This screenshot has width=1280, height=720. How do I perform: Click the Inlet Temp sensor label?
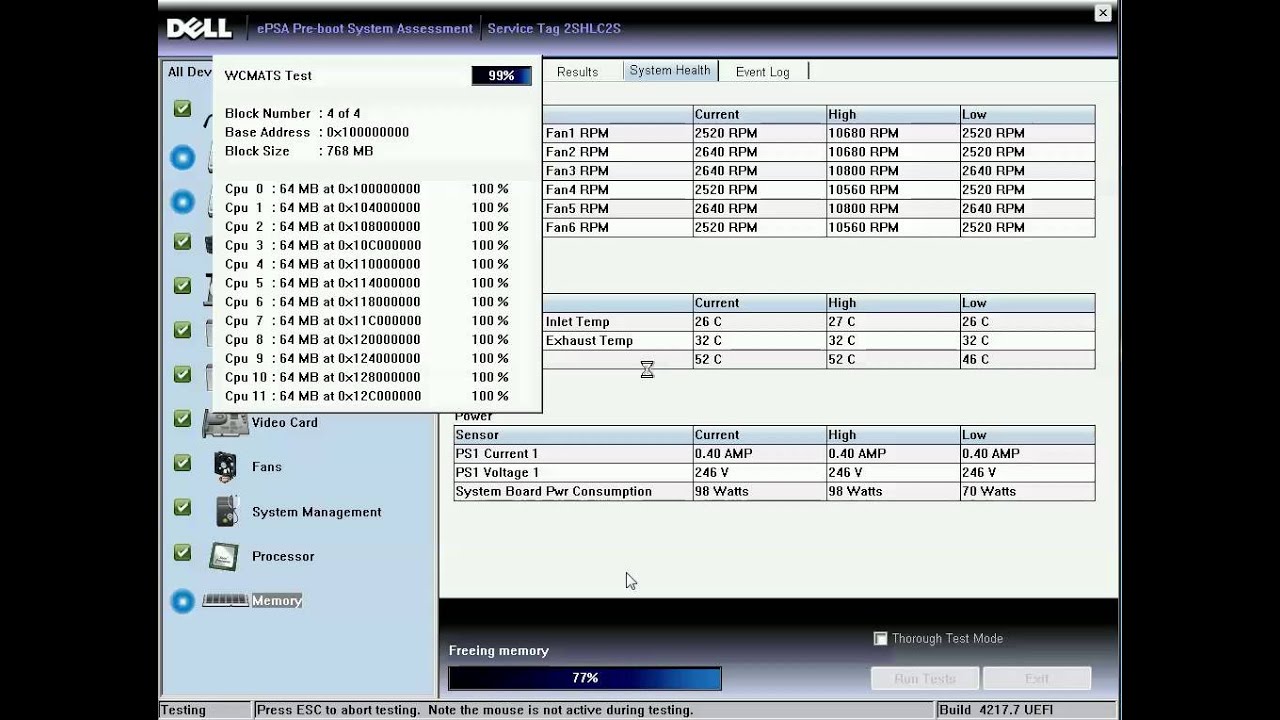pyautogui.click(x=578, y=322)
